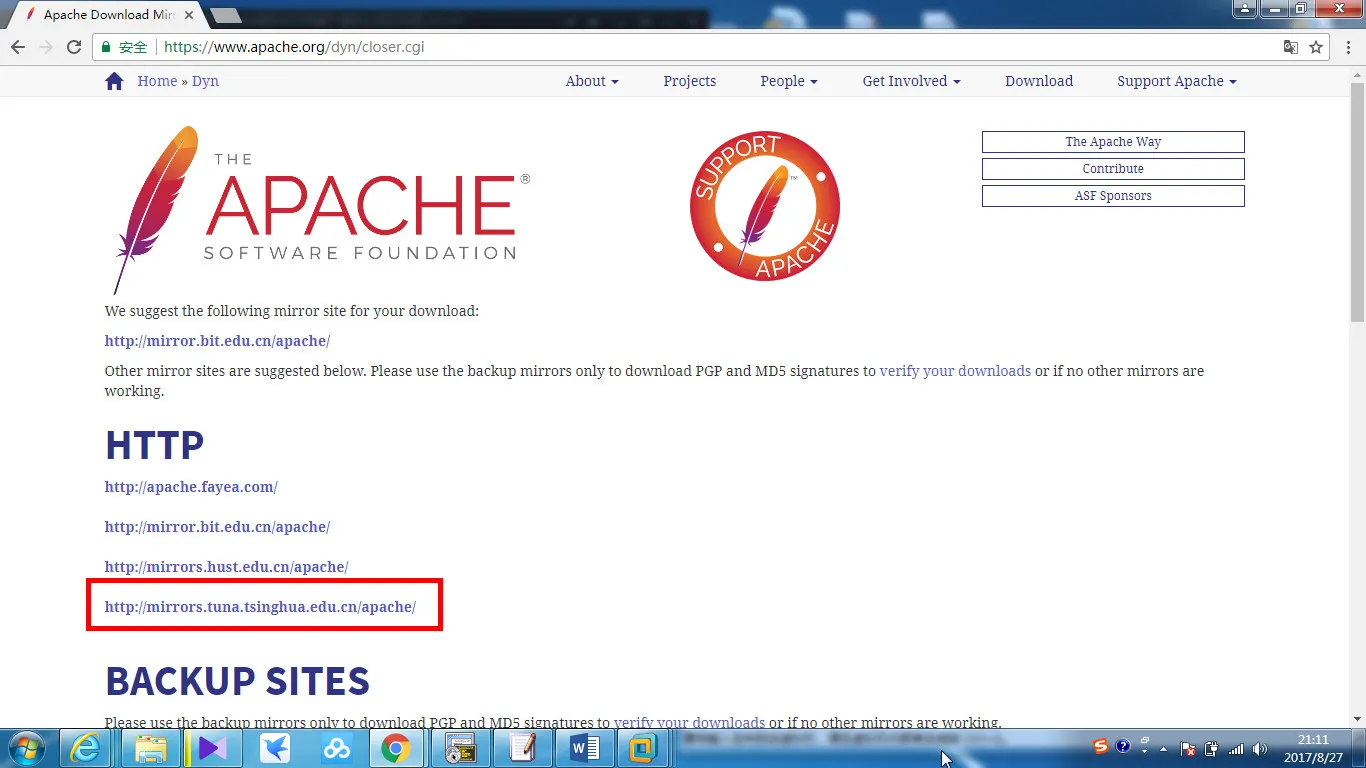Expand the Support Apache dropdown menu

tap(1177, 81)
